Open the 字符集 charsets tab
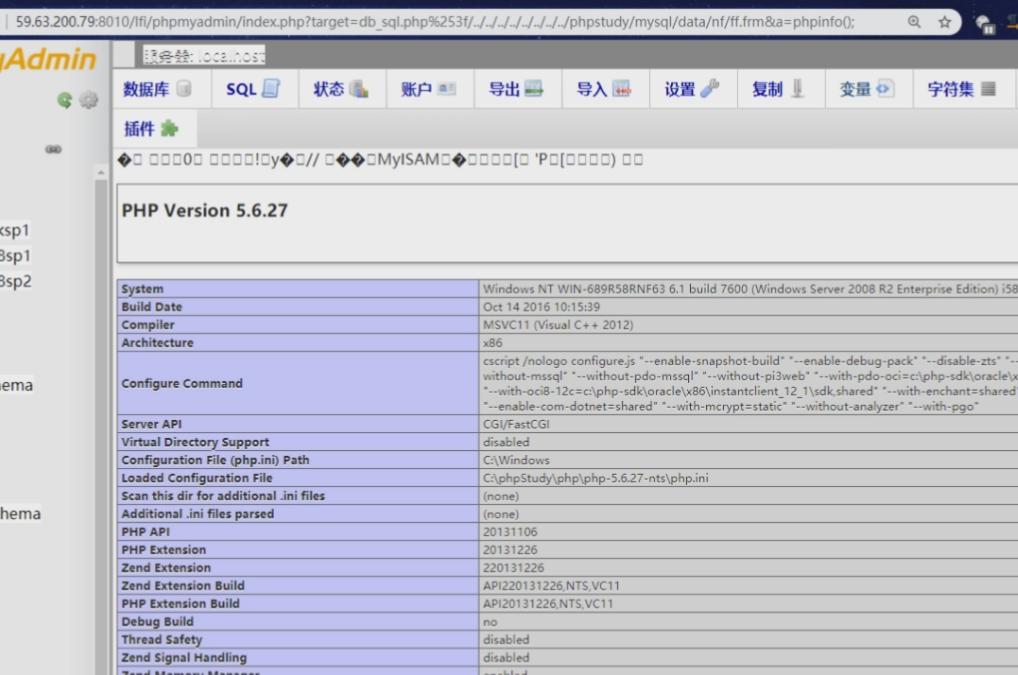The height and width of the screenshot is (675, 1018). pos(962,89)
